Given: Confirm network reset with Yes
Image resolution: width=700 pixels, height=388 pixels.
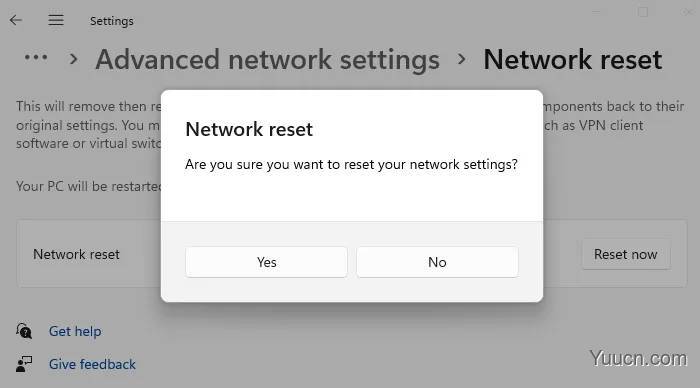Looking at the screenshot, I should 267,262.
